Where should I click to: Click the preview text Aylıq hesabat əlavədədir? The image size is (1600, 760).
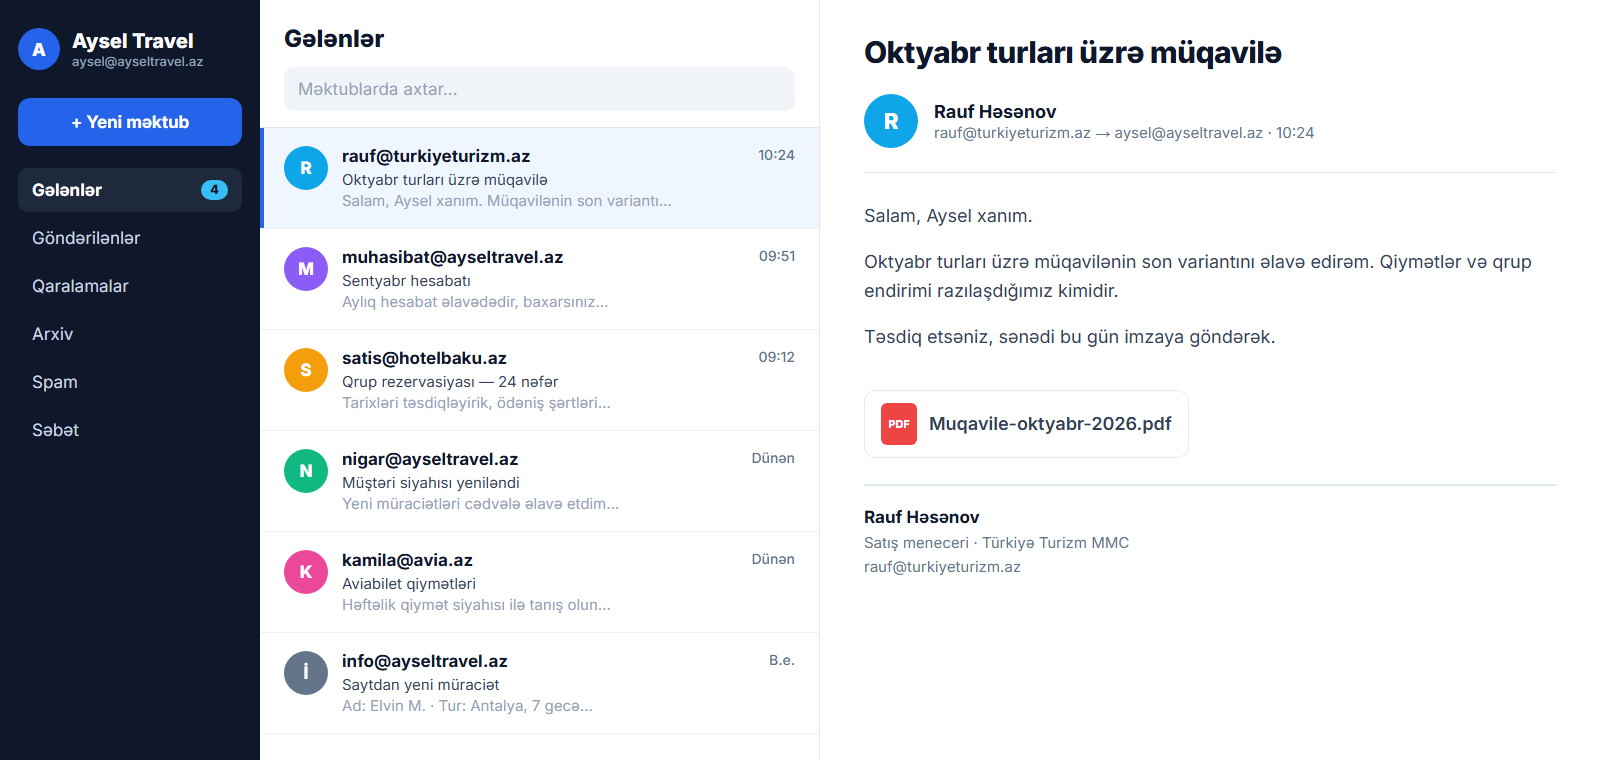click(x=475, y=302)
